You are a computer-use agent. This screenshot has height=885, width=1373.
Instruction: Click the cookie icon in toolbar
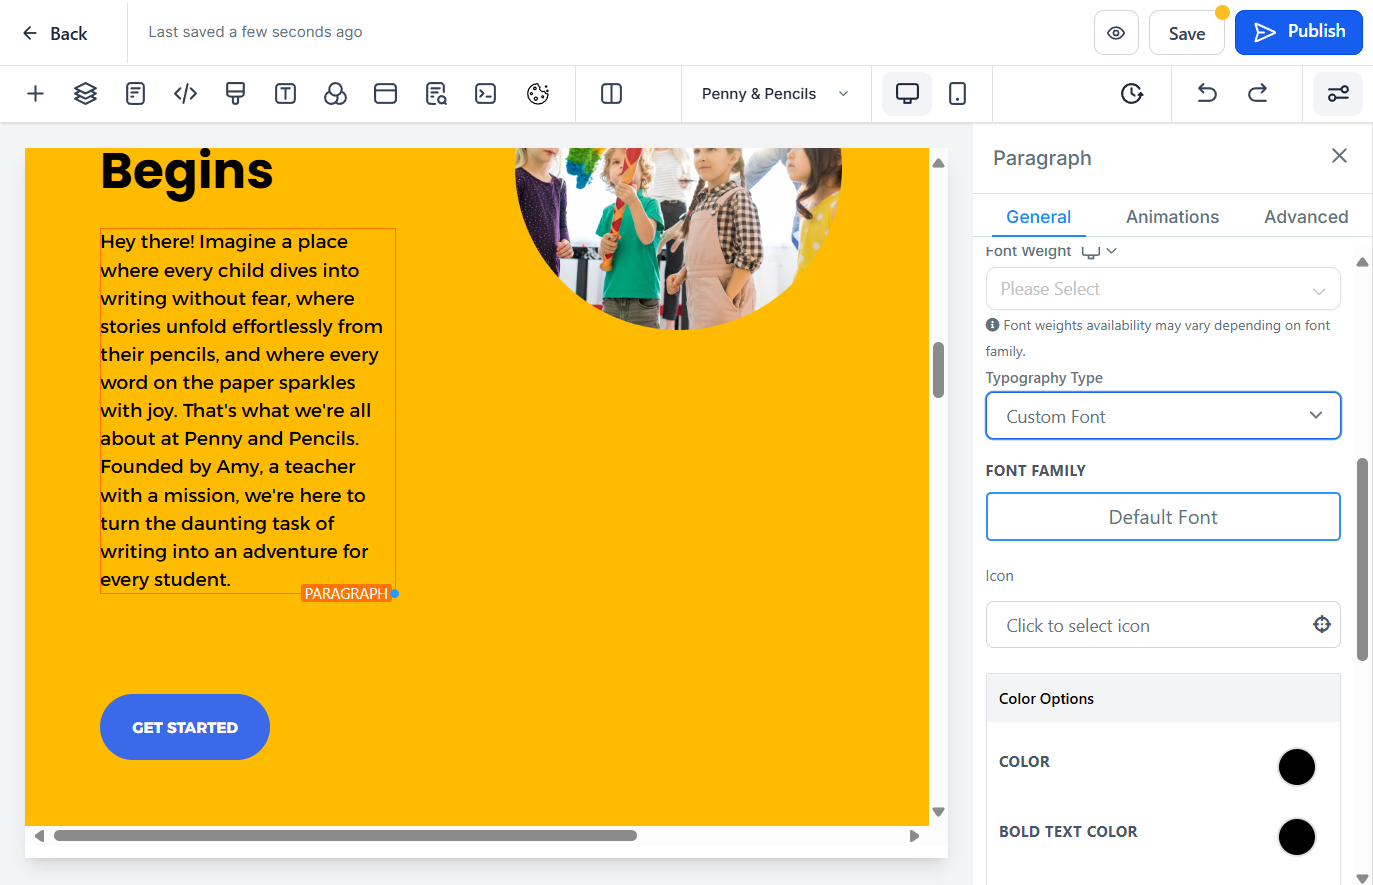click(538, 94)
